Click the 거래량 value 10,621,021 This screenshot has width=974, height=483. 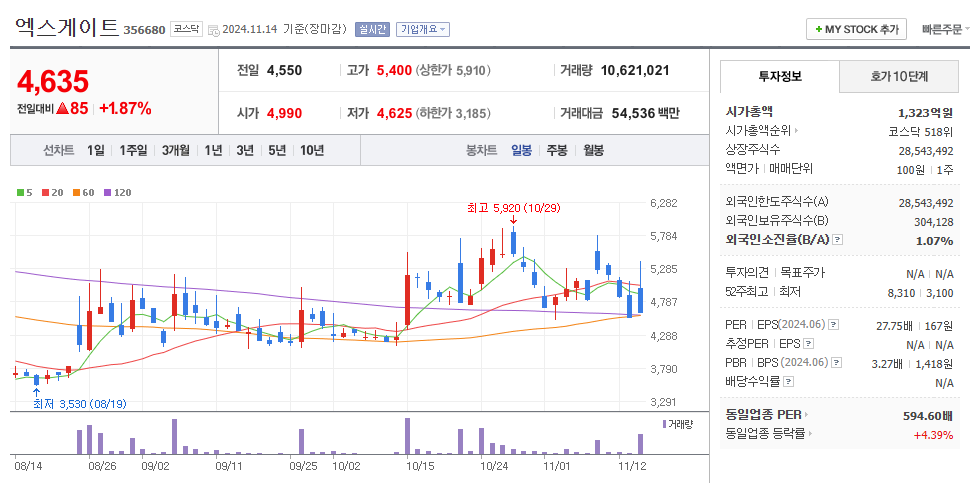[x=635, y=70]
